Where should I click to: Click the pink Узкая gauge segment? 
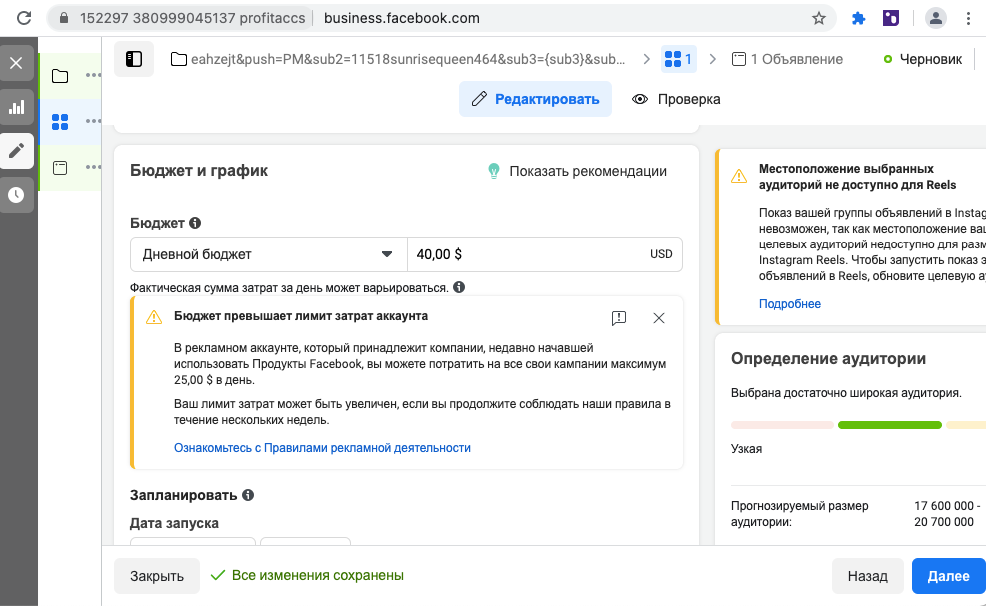782,425
